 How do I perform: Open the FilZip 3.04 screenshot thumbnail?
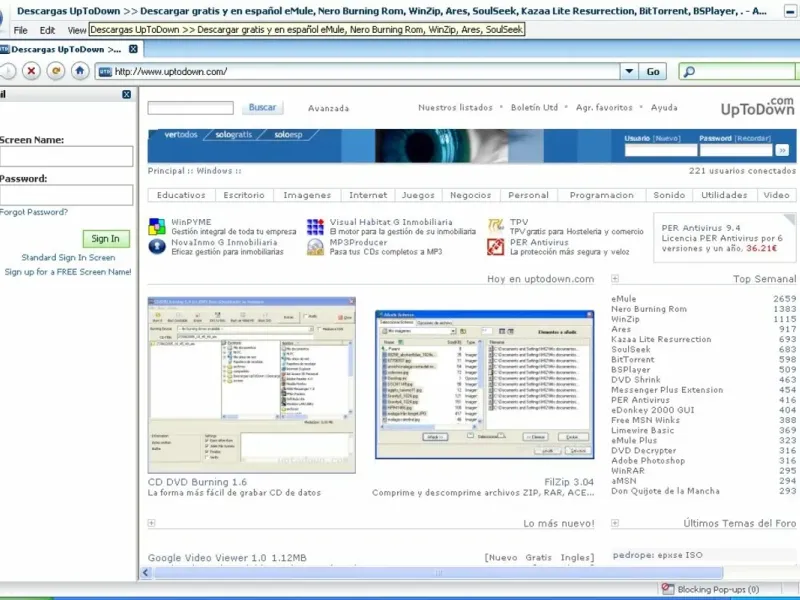(x=485, y=384)
